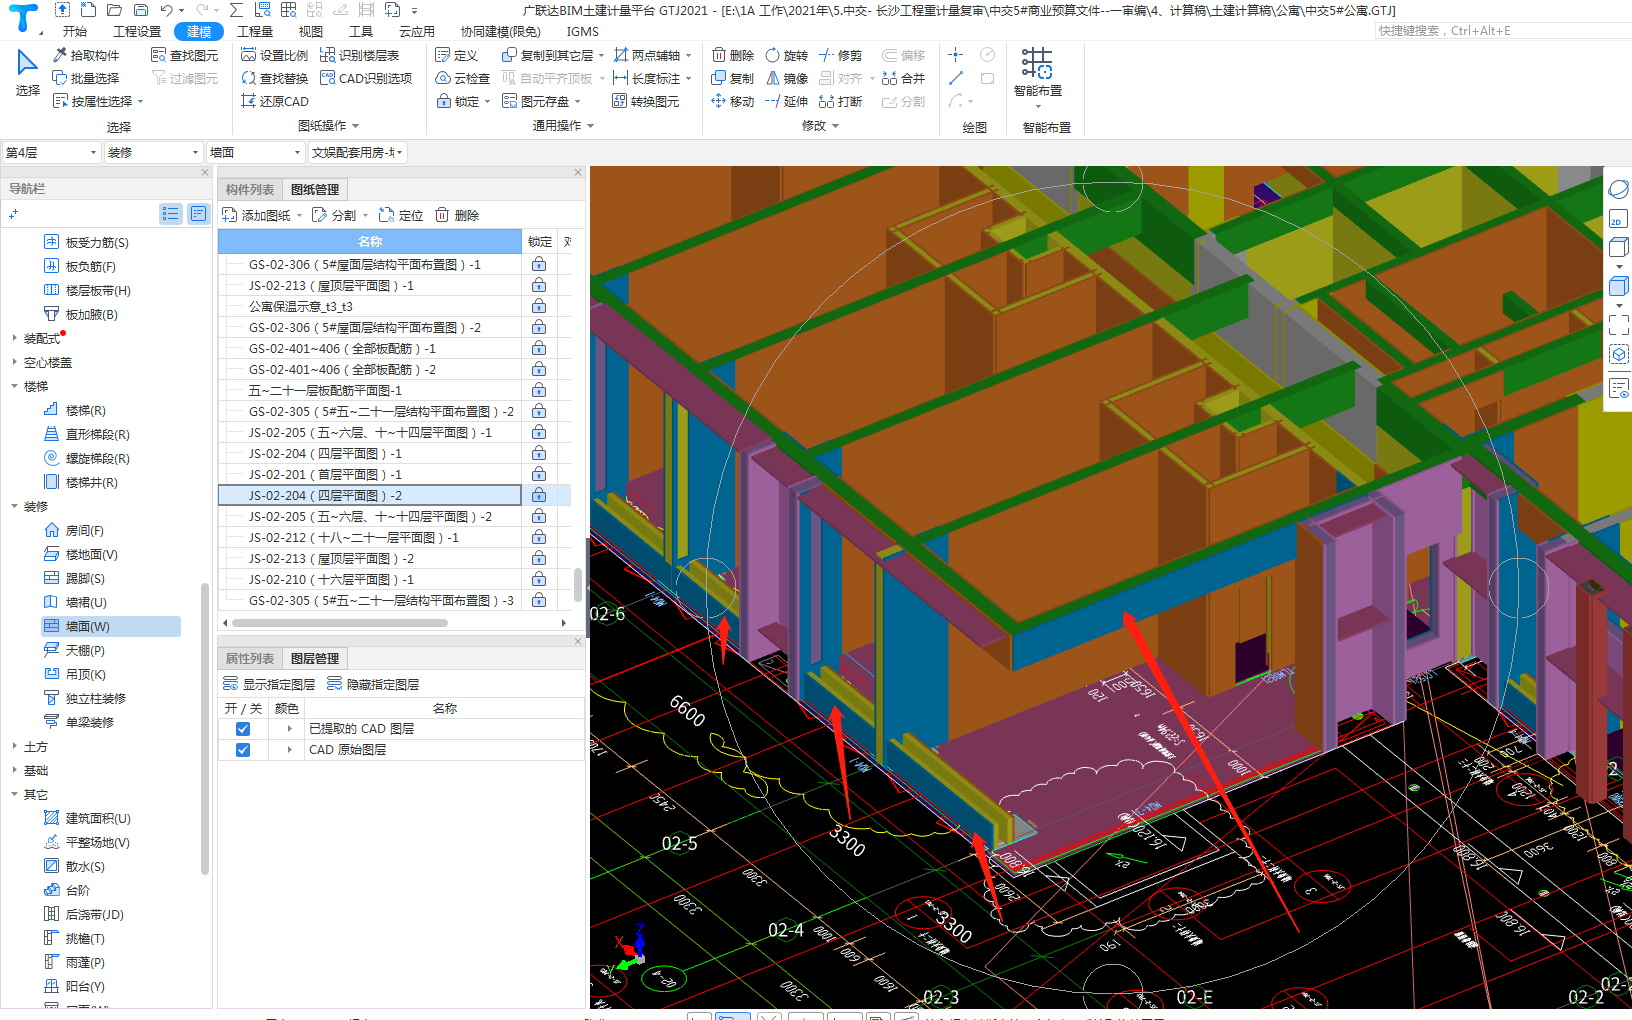The width and height of the screenshot is (1632, 1020).
Task: Click 查找替换 find and replace
Action: 275,78
